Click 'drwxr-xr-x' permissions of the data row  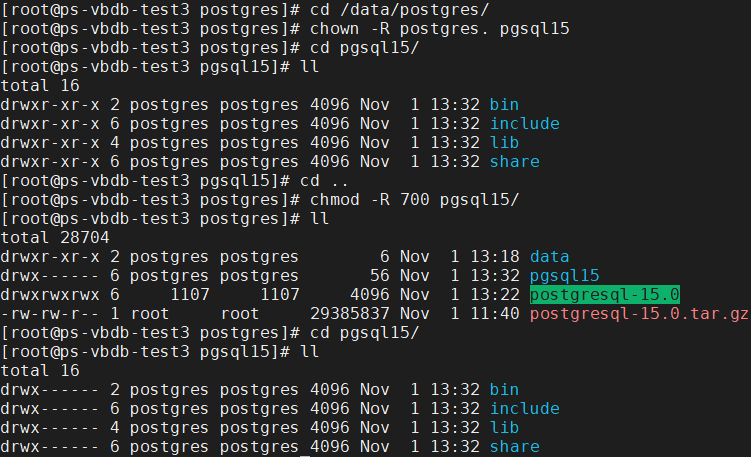pyautogui.click(x=50, y=257)
